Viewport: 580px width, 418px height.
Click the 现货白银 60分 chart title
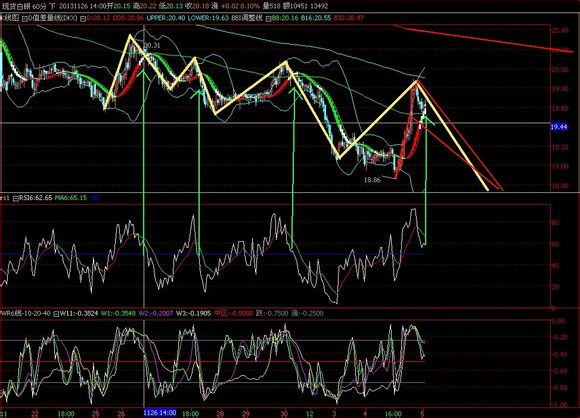point(25,6)
